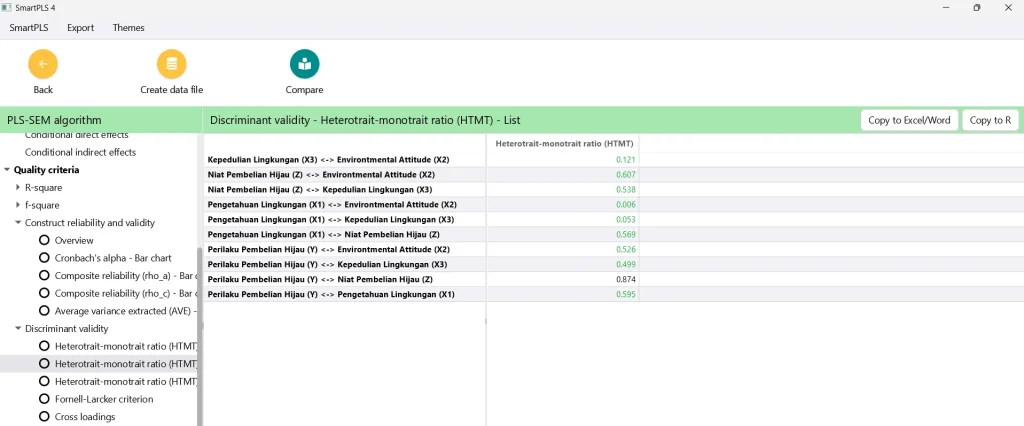Click the HTMT value 0.874
Screen dimensions: 1024x426
click(626, 280)
